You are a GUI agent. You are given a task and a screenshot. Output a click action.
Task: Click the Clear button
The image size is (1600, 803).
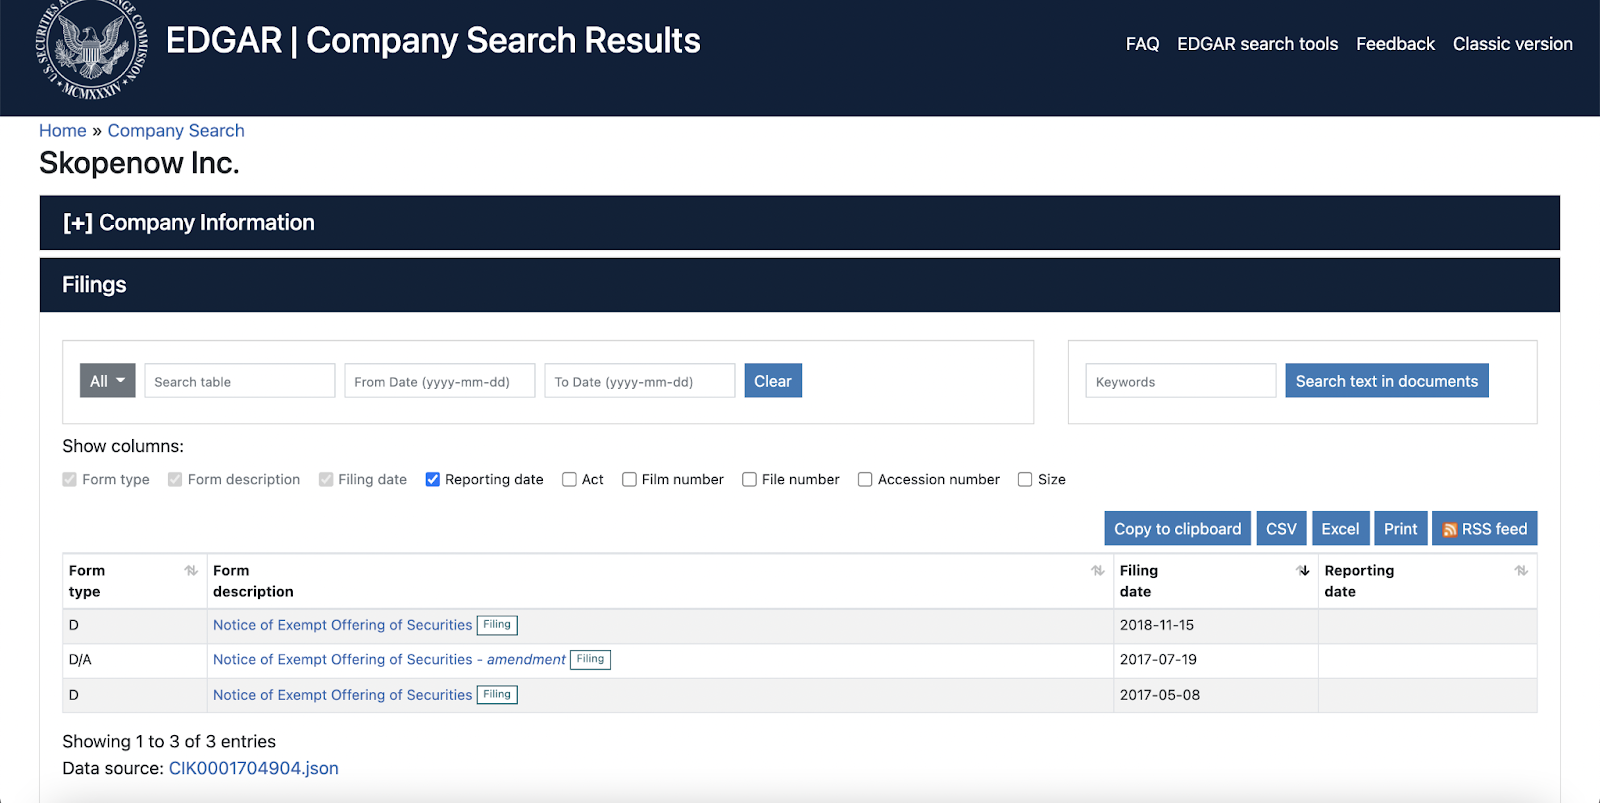(773, 381)
